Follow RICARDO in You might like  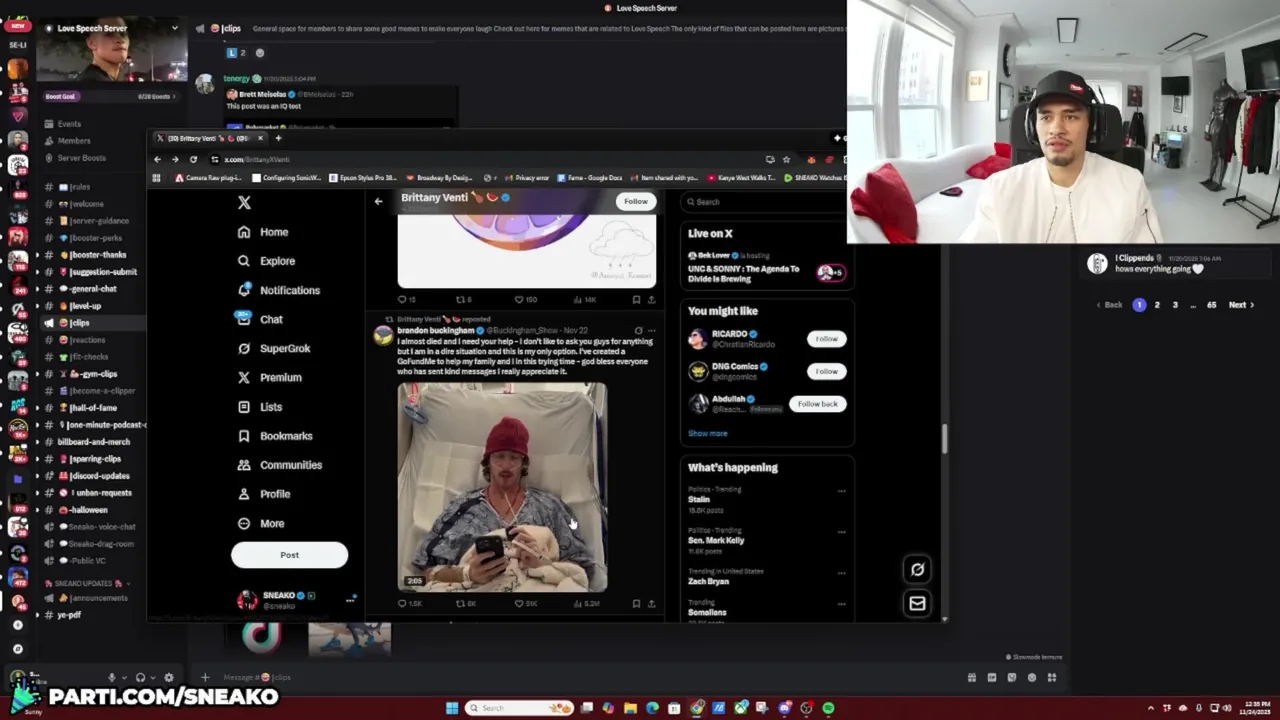(x=826, y=339)
